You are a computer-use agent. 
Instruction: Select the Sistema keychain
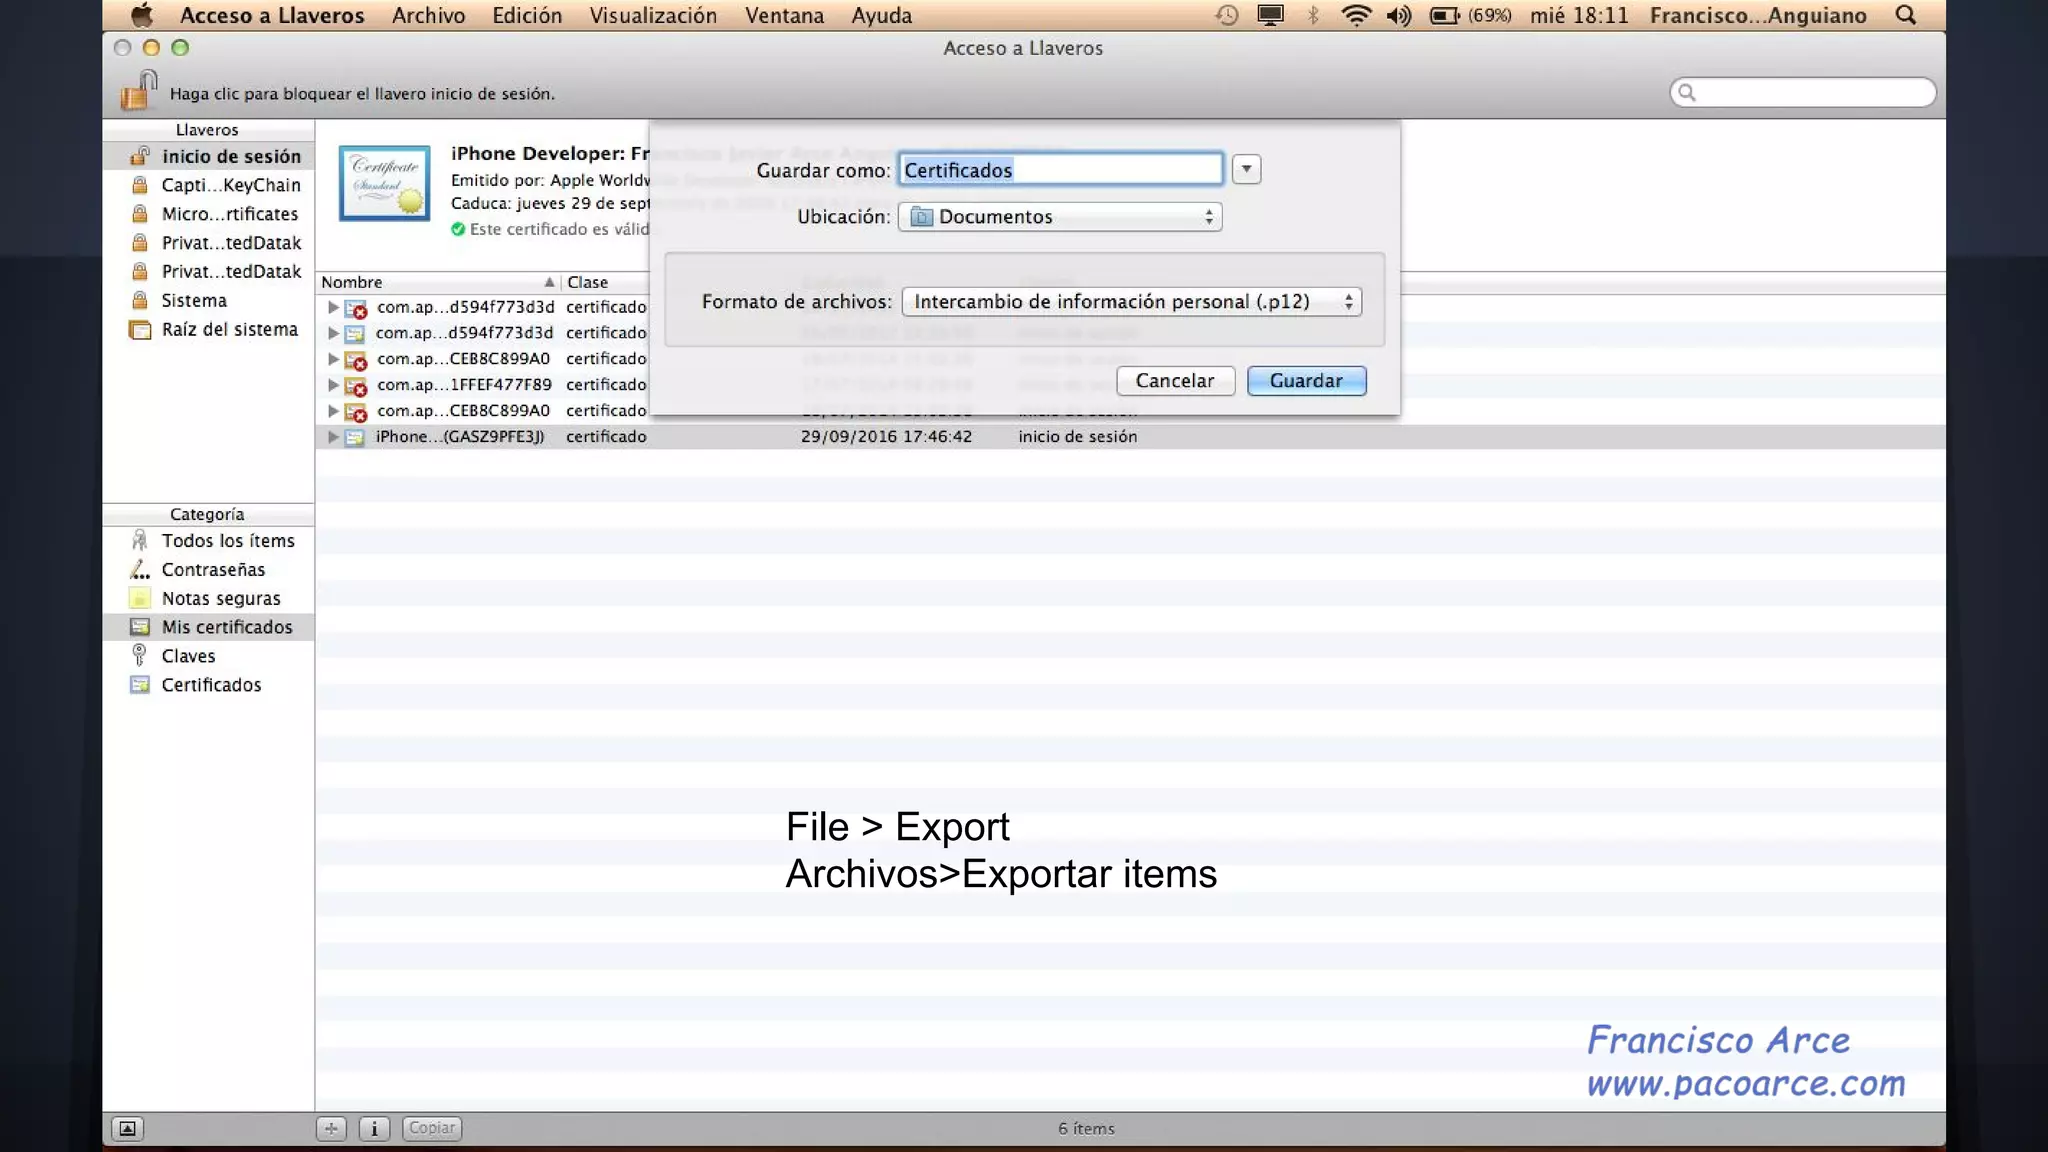pyautogui.click(x=208, y=300)
